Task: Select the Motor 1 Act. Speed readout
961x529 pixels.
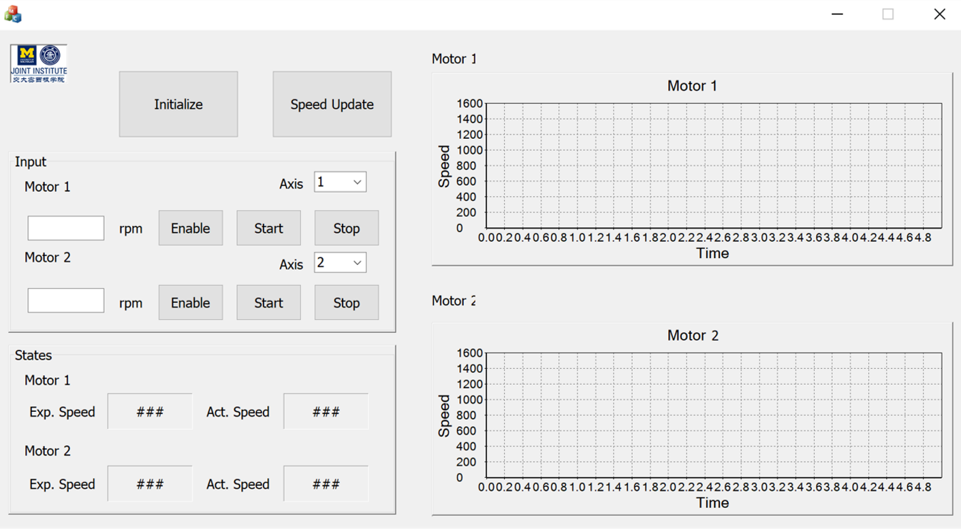Action: (x=326, y=412)
